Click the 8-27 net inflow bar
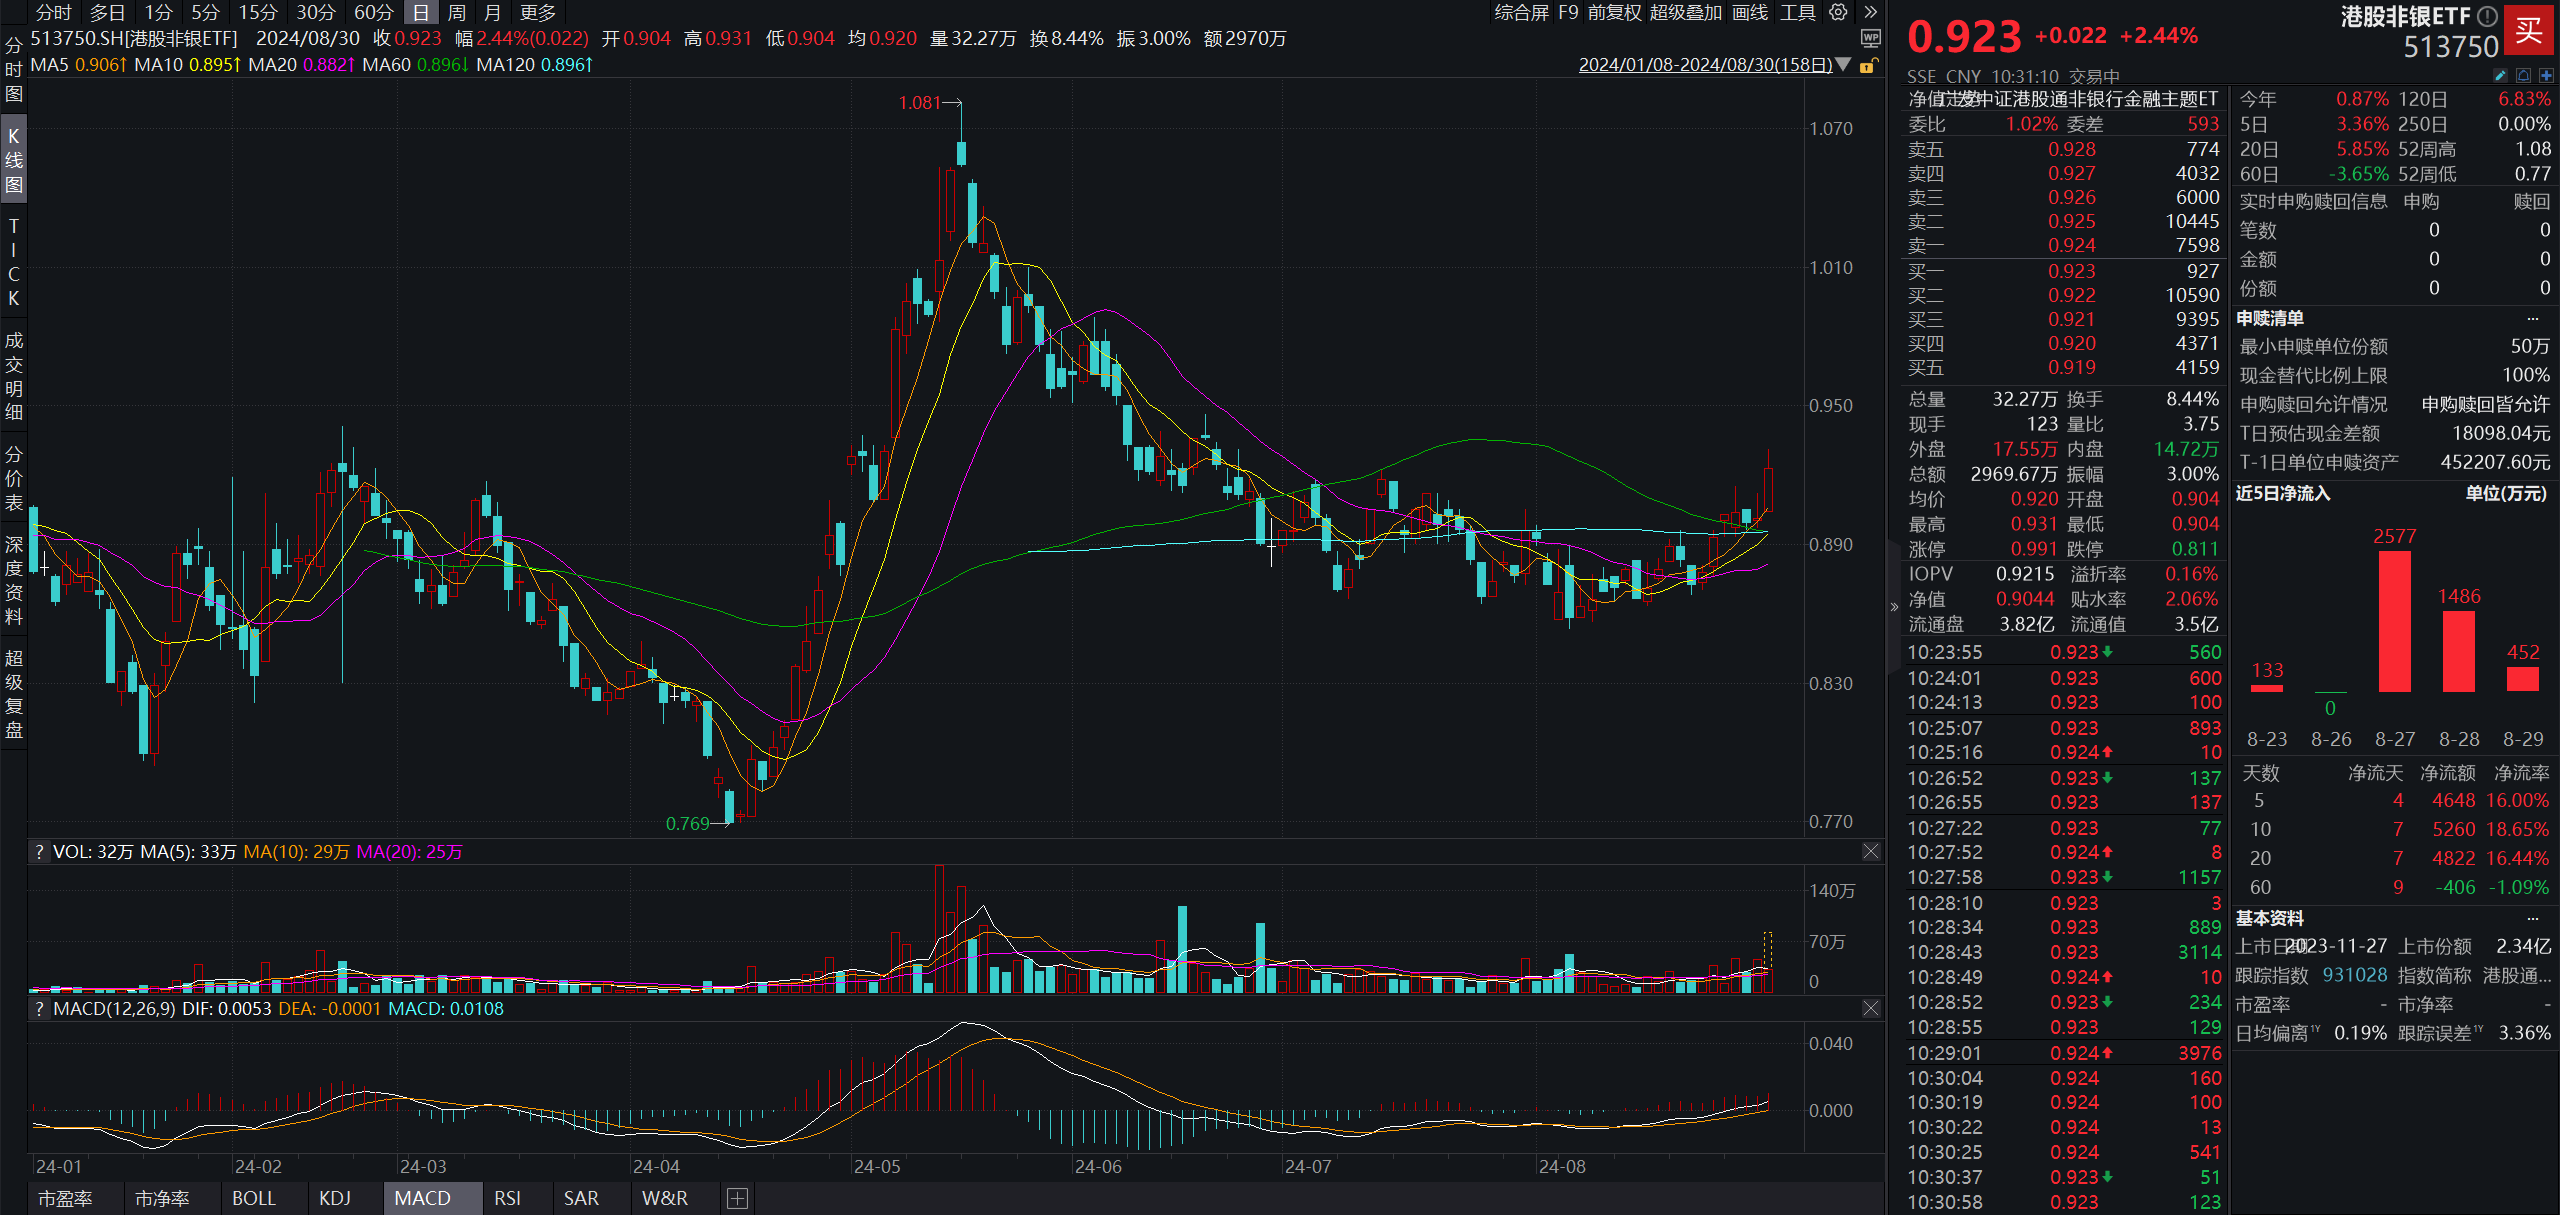 point(2394,620)
